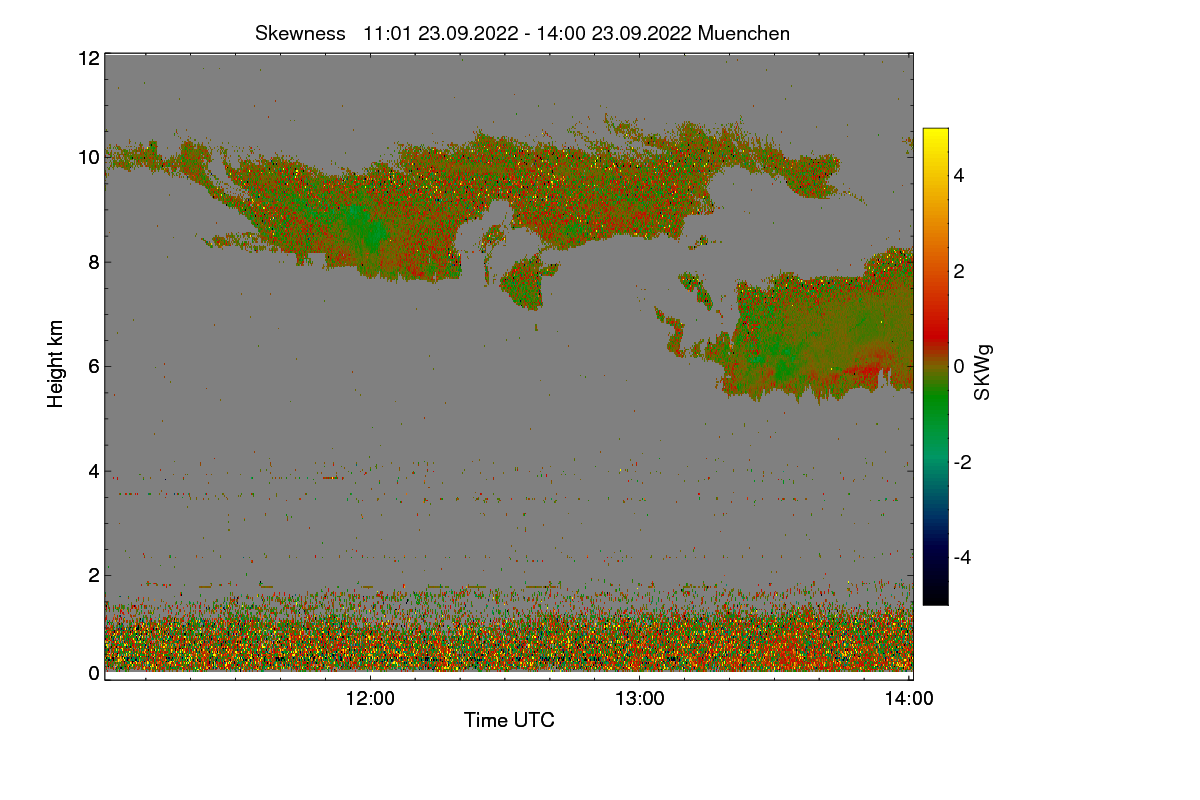Click the Time UTC axis title
This screenshot has height=800, width=1200.
509,720
